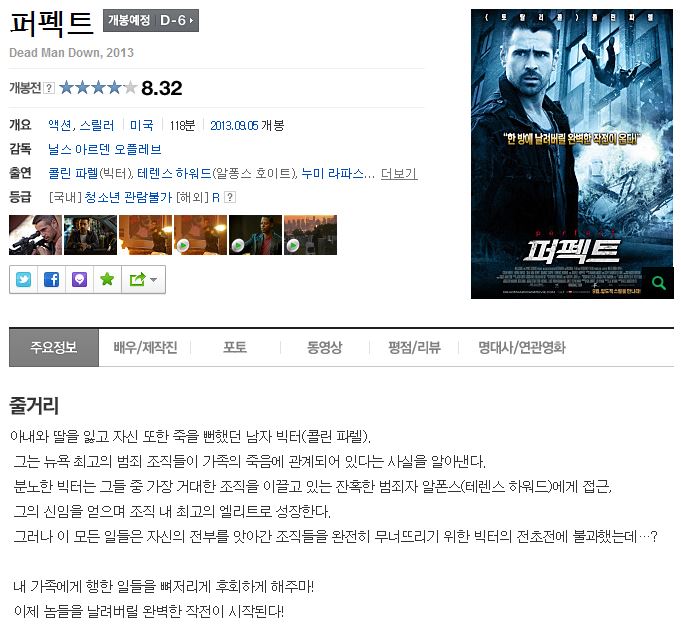Screen dimensions: 681x634
Task: Play the fifth thumbnail video clip
Action: 255,235
